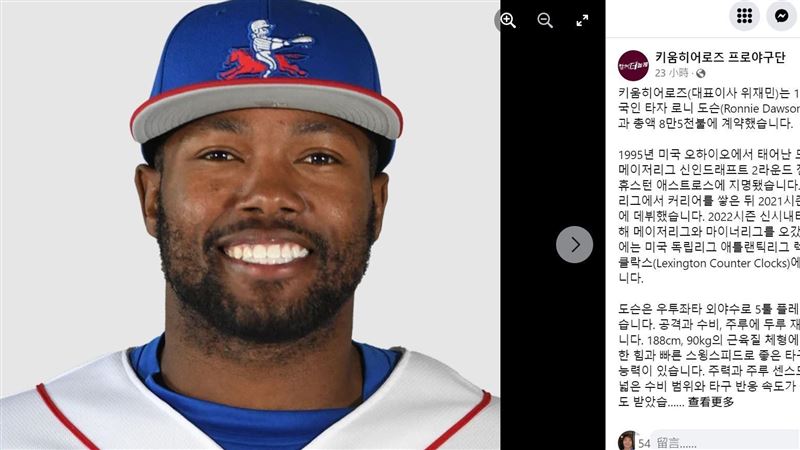Enter fullscreen photo view
This screenshot has height=450, width=800.
point(582,20)
